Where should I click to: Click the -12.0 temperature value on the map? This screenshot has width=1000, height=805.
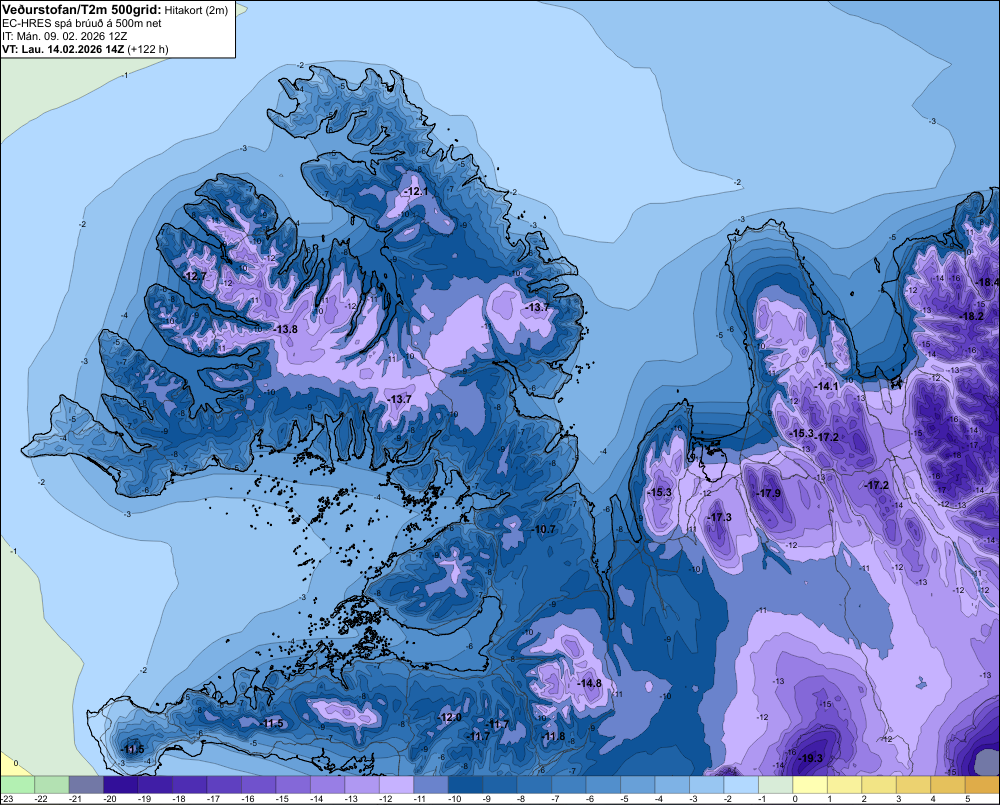tap(449, 718)
